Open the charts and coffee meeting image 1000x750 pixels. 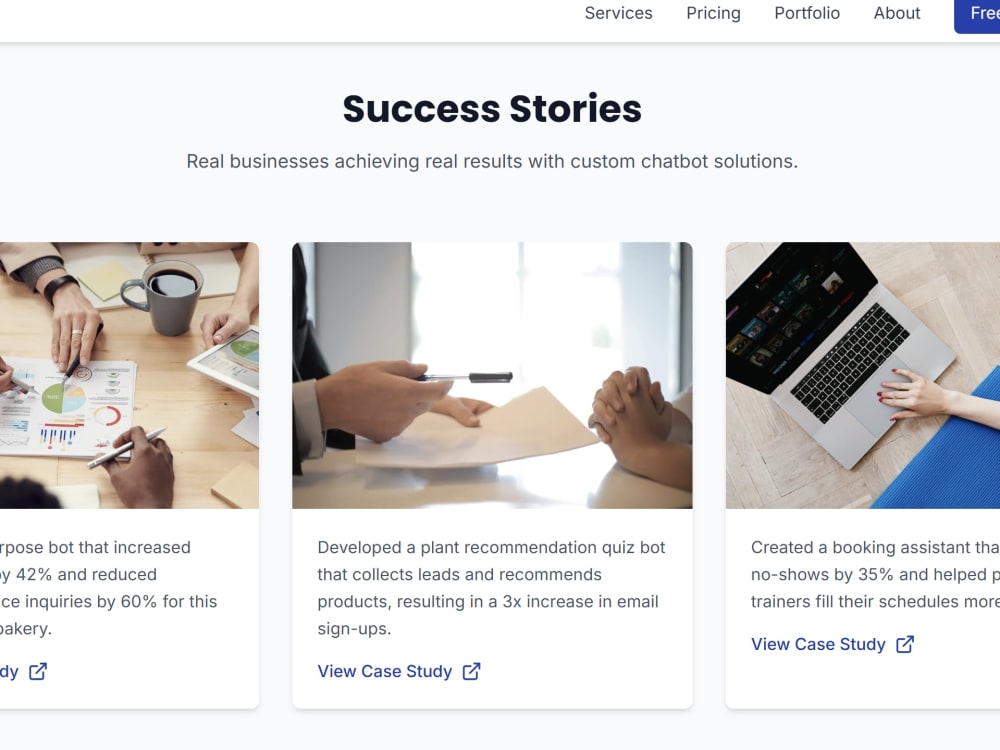point(129,375)
